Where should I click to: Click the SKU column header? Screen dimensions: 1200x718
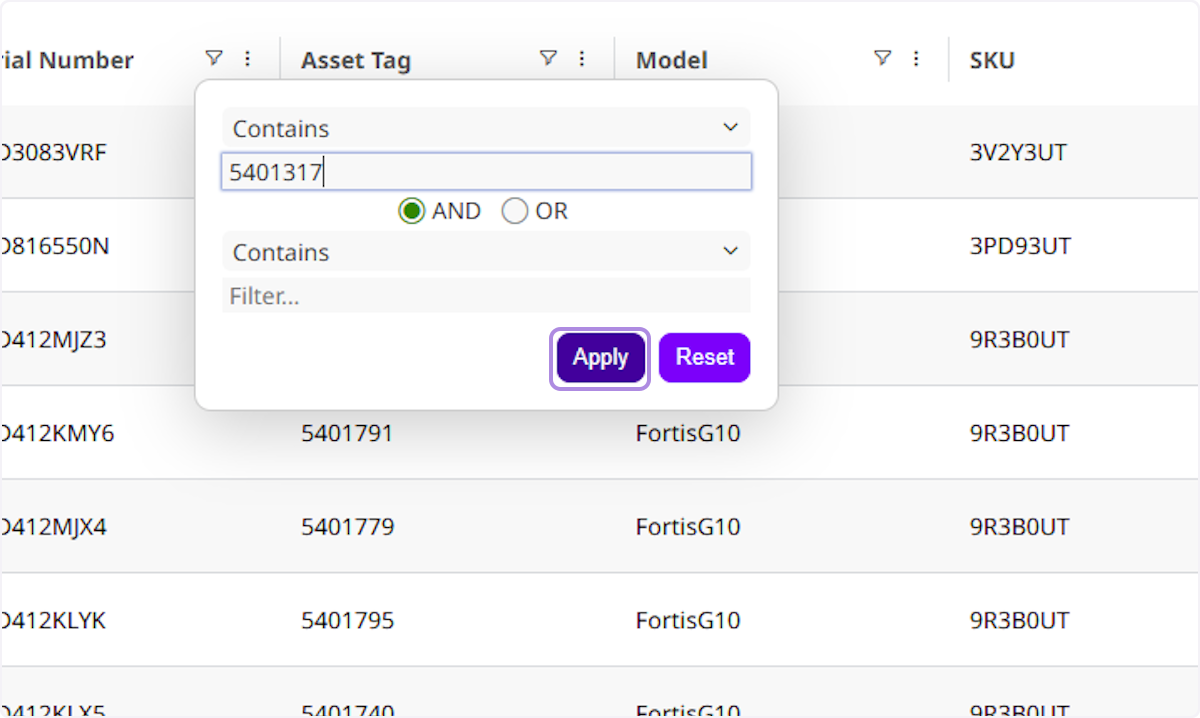[992, 60]
